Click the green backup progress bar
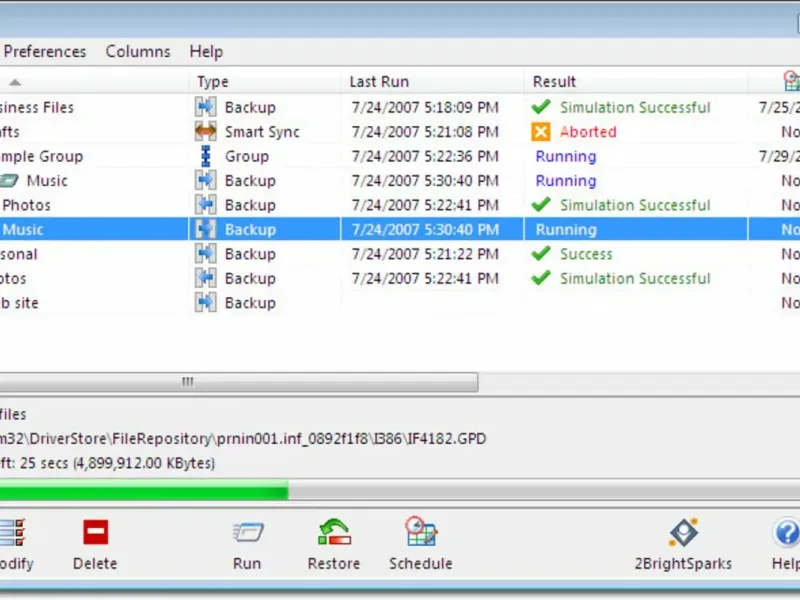Viewport: 800px width, 600px height. click(x=144, y=492)
